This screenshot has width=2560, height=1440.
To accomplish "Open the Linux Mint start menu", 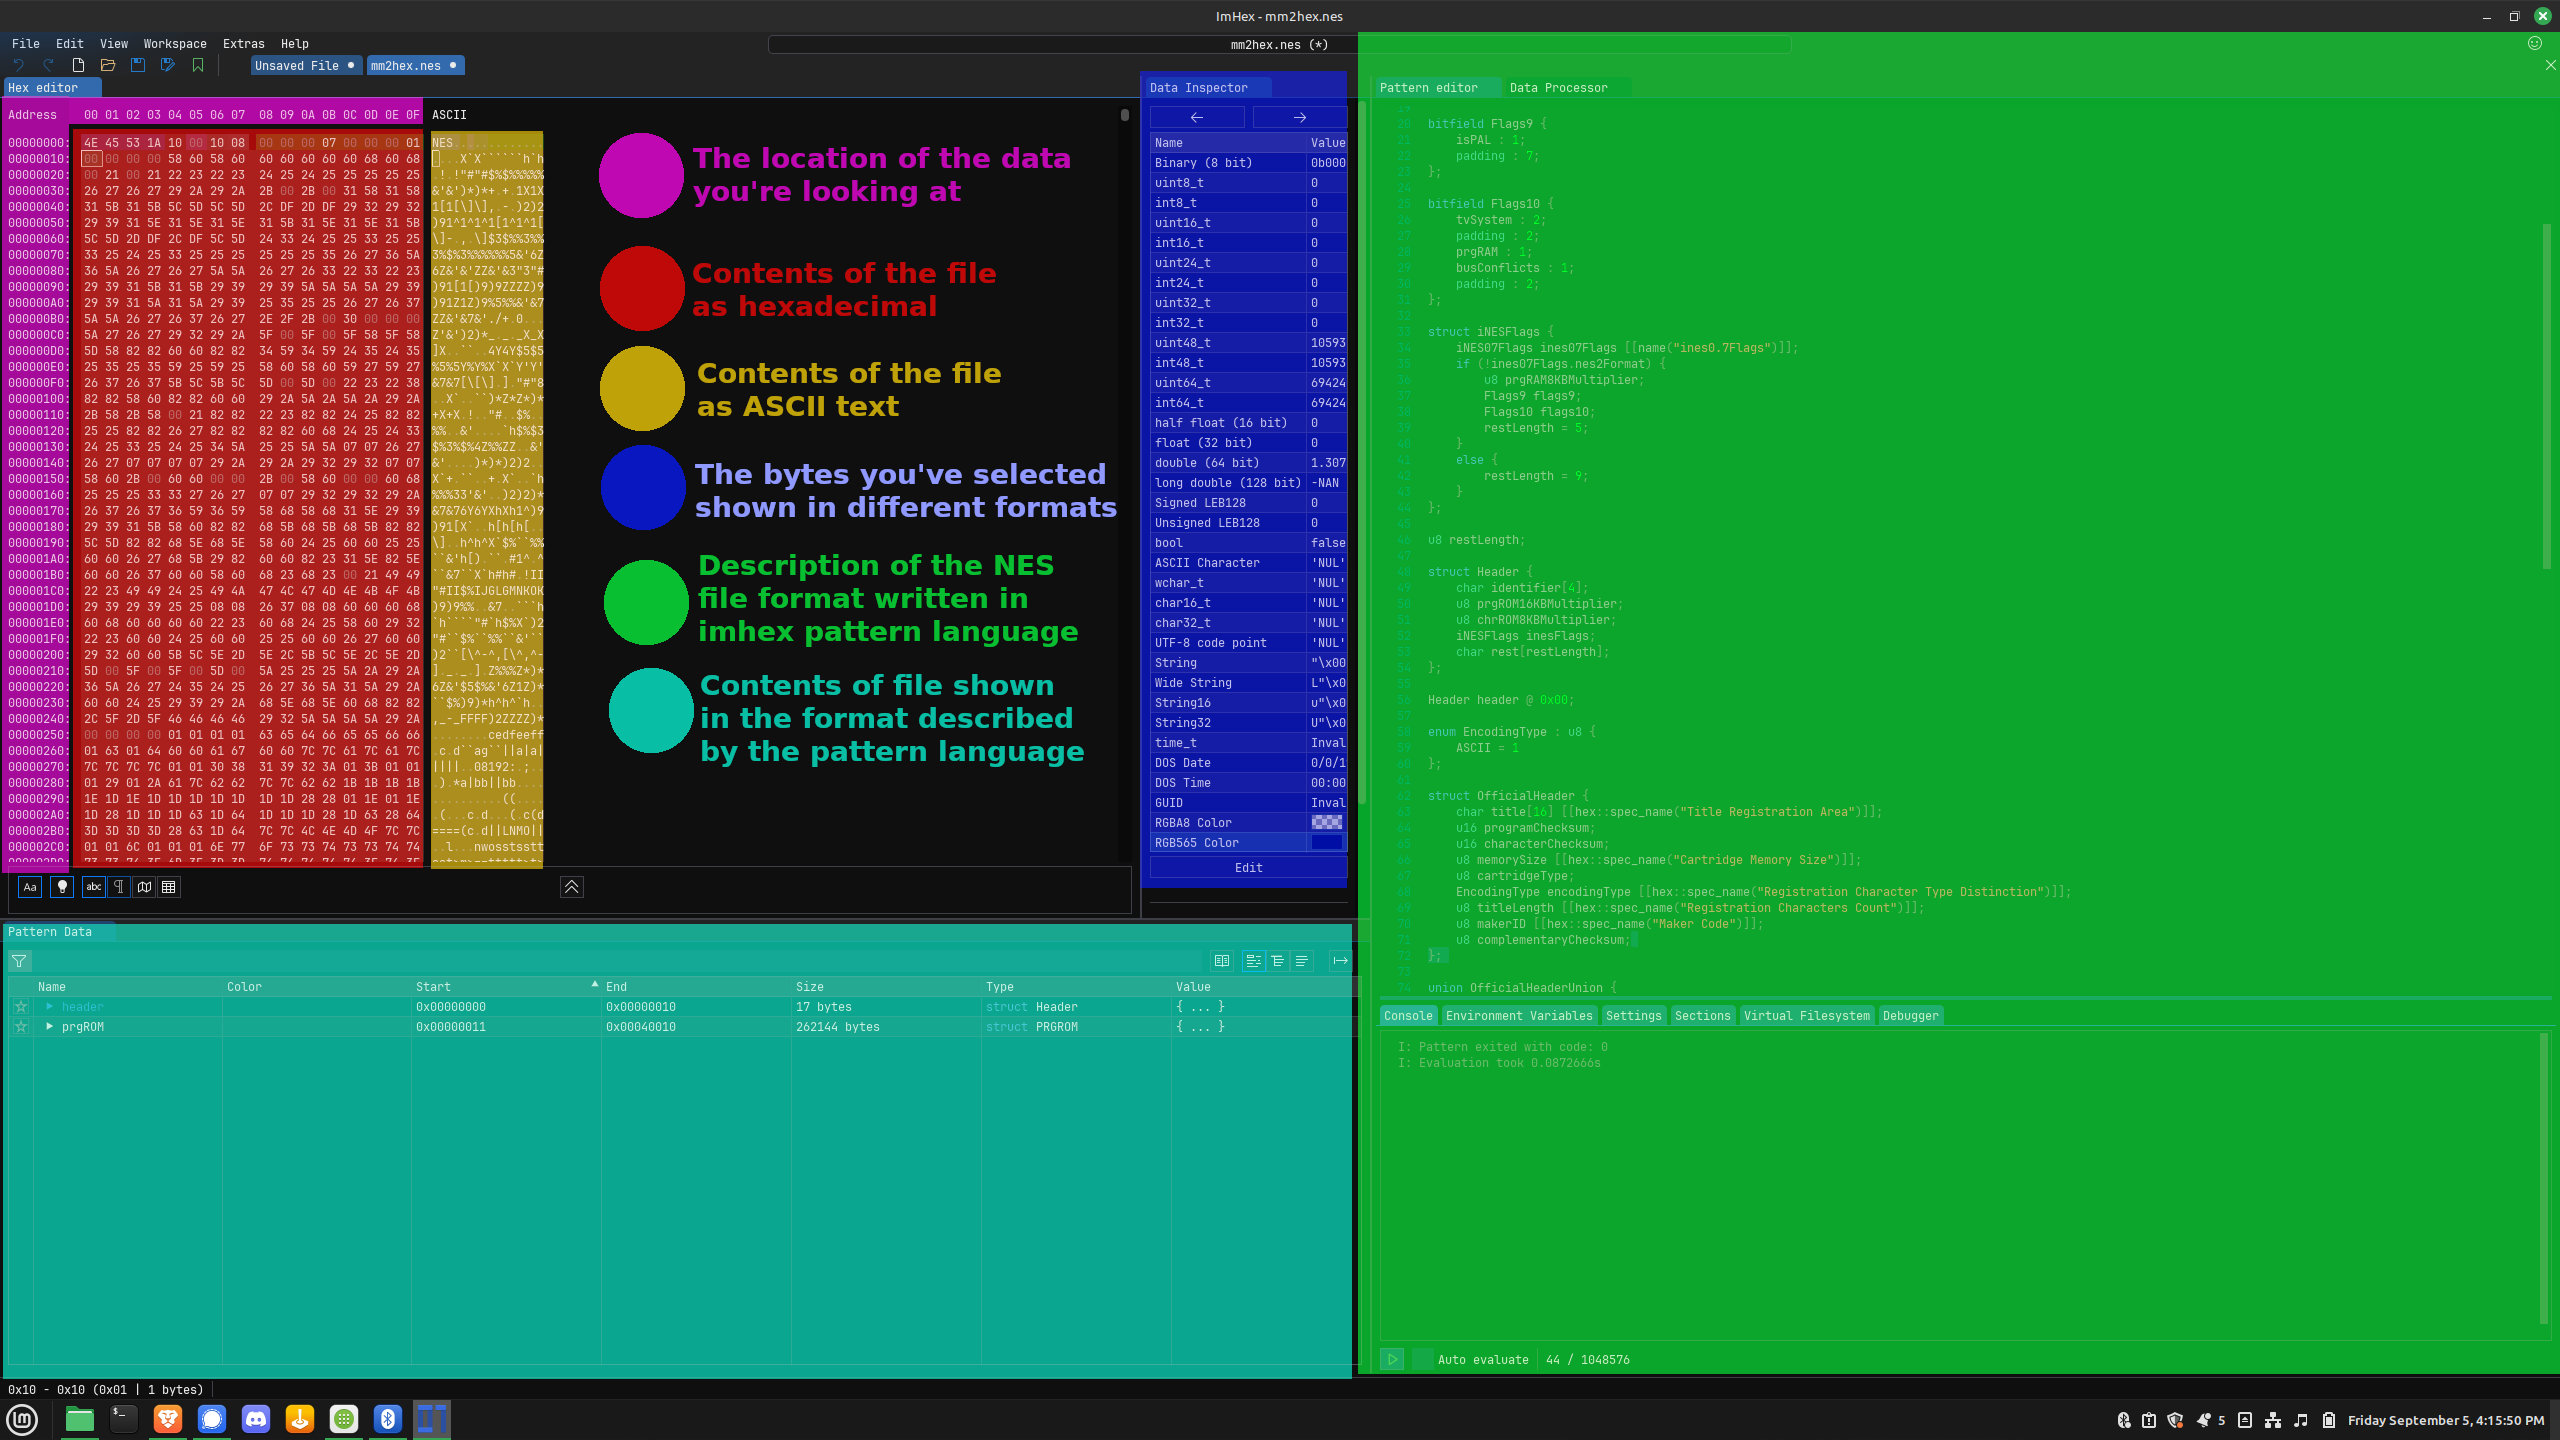I will (22, 1419).
